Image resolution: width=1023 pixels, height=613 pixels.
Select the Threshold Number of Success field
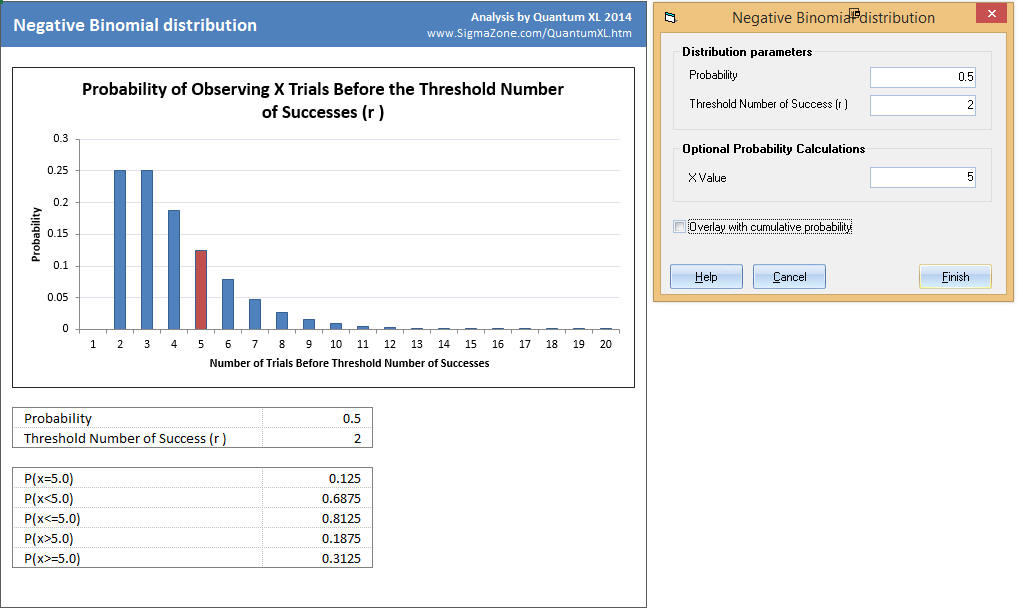click(922, 105)
